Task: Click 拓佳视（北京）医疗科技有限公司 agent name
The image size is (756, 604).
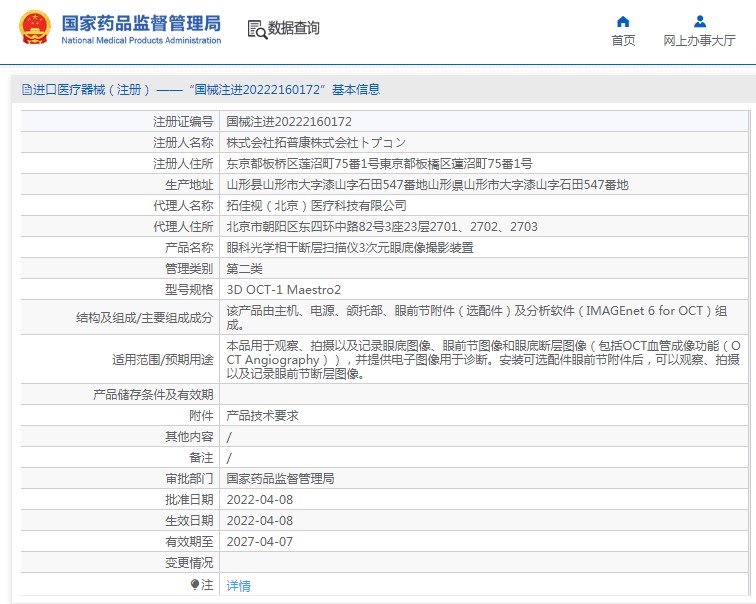Action: point(317,205)
